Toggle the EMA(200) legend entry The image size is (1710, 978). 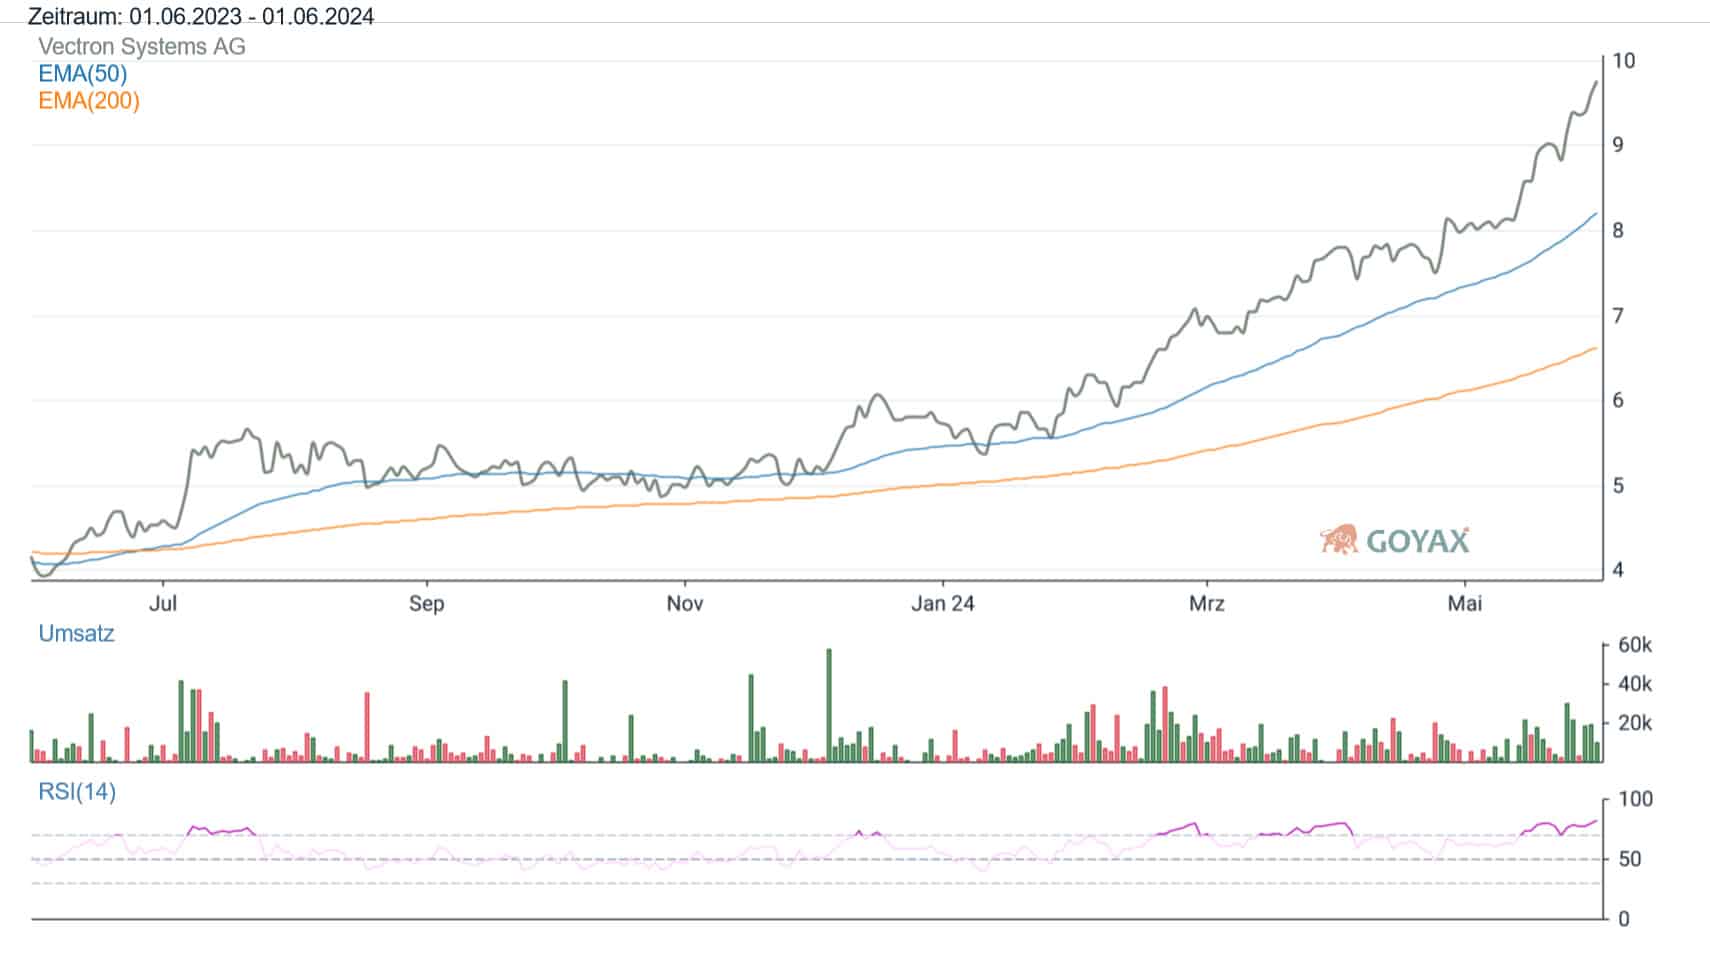pos(89,100)
